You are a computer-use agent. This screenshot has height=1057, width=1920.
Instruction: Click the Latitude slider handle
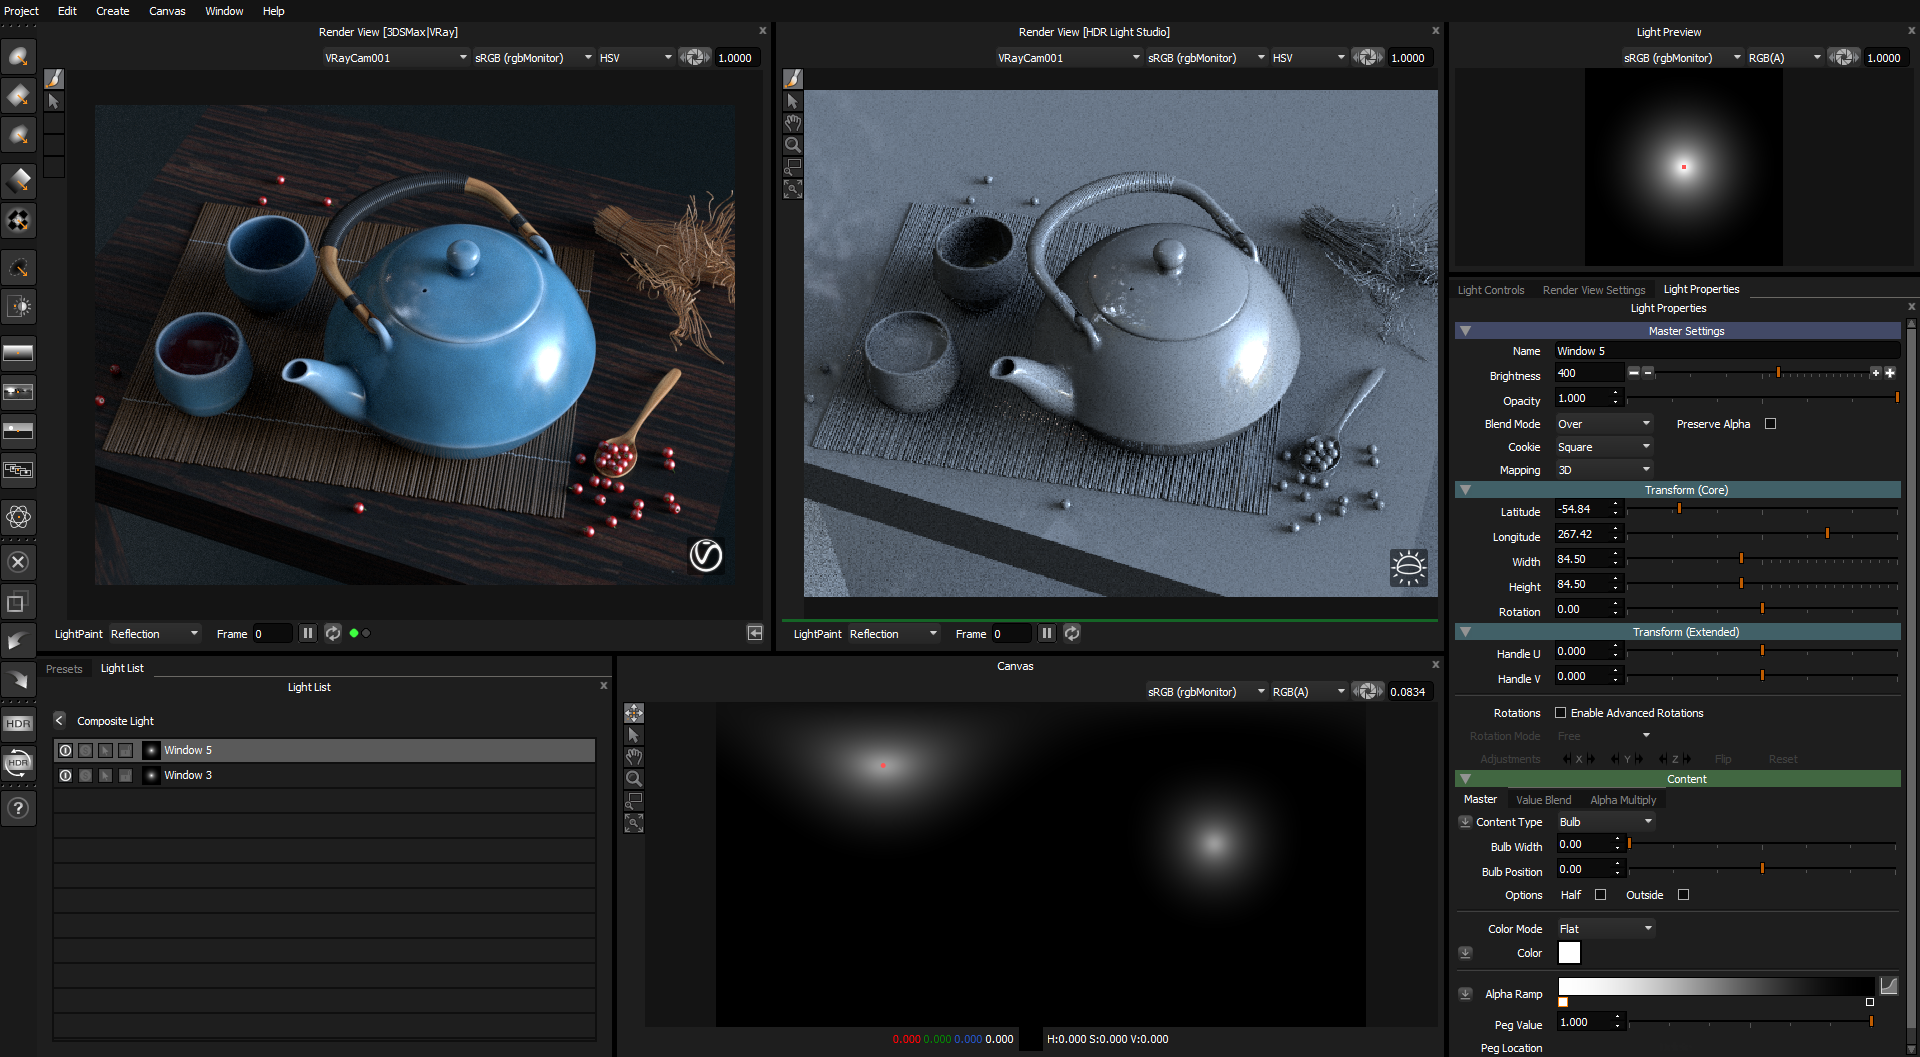(x=1679, y=509)
